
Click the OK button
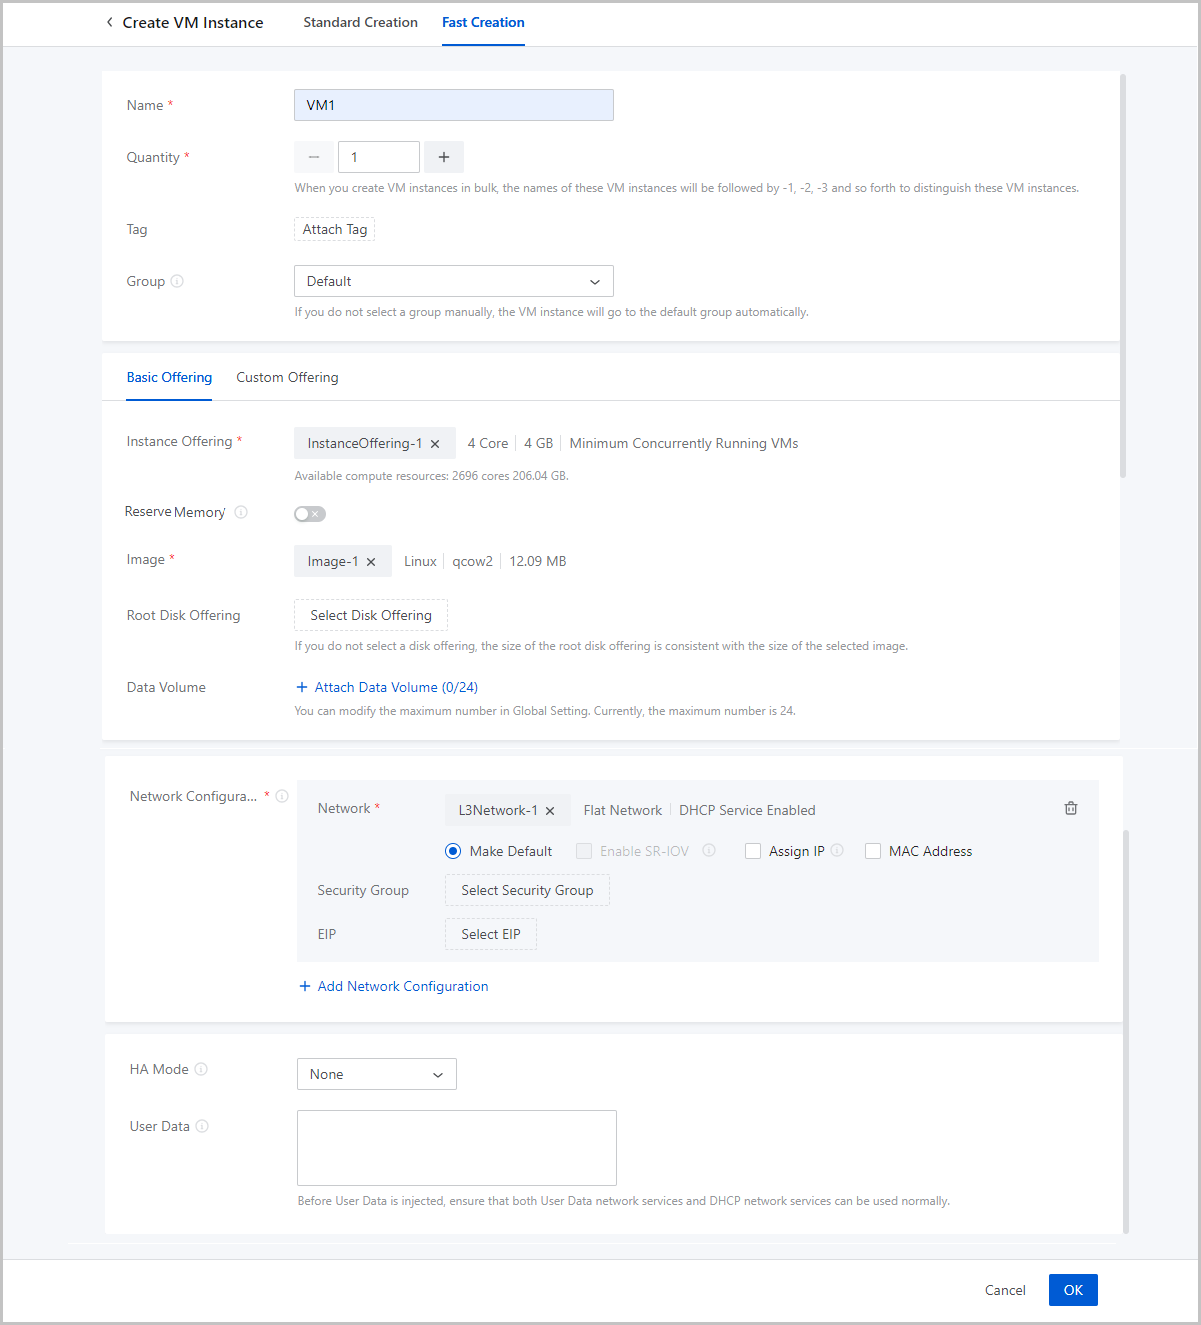[x=1073, y=1290]
